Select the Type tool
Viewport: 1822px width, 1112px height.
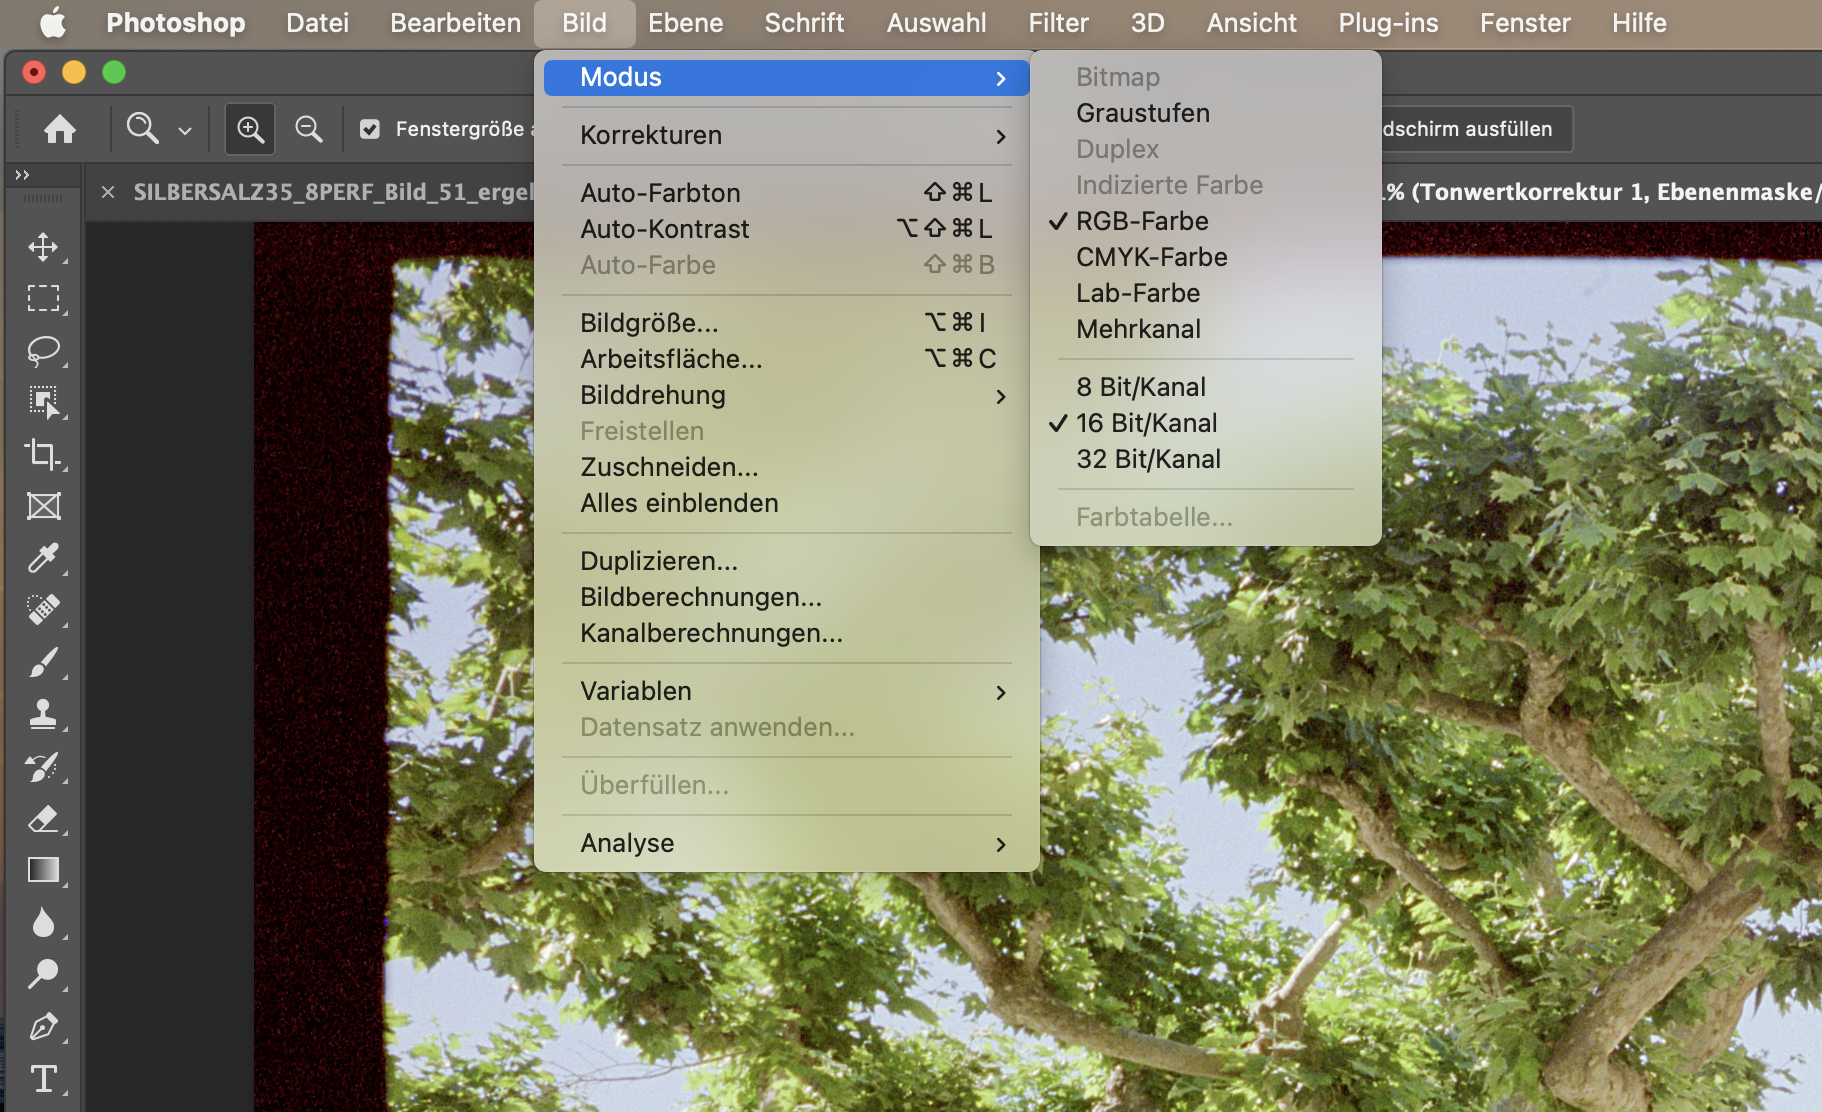(x=43, y=1079)
